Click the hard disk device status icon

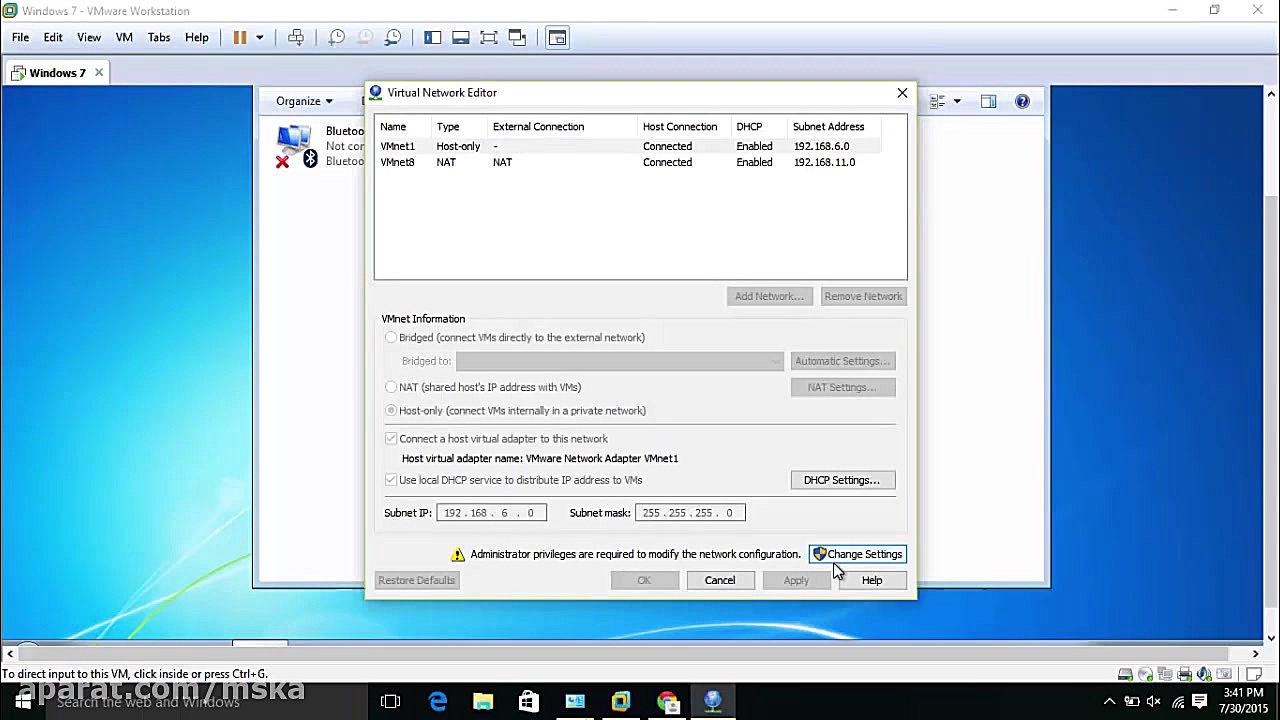[x=1125, y=674]
